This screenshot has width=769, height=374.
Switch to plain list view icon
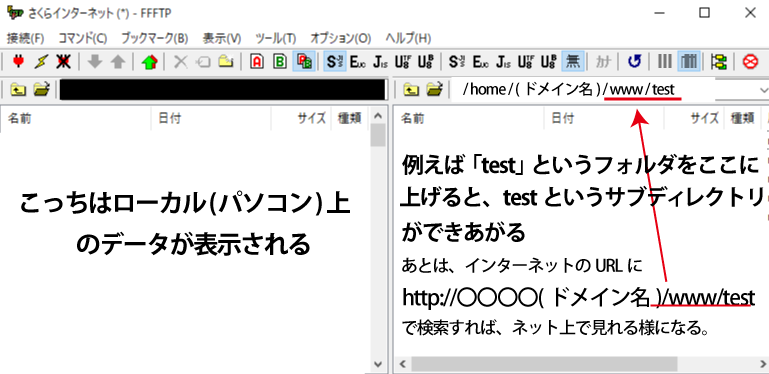pyautogui.click(x=665, y=62)
